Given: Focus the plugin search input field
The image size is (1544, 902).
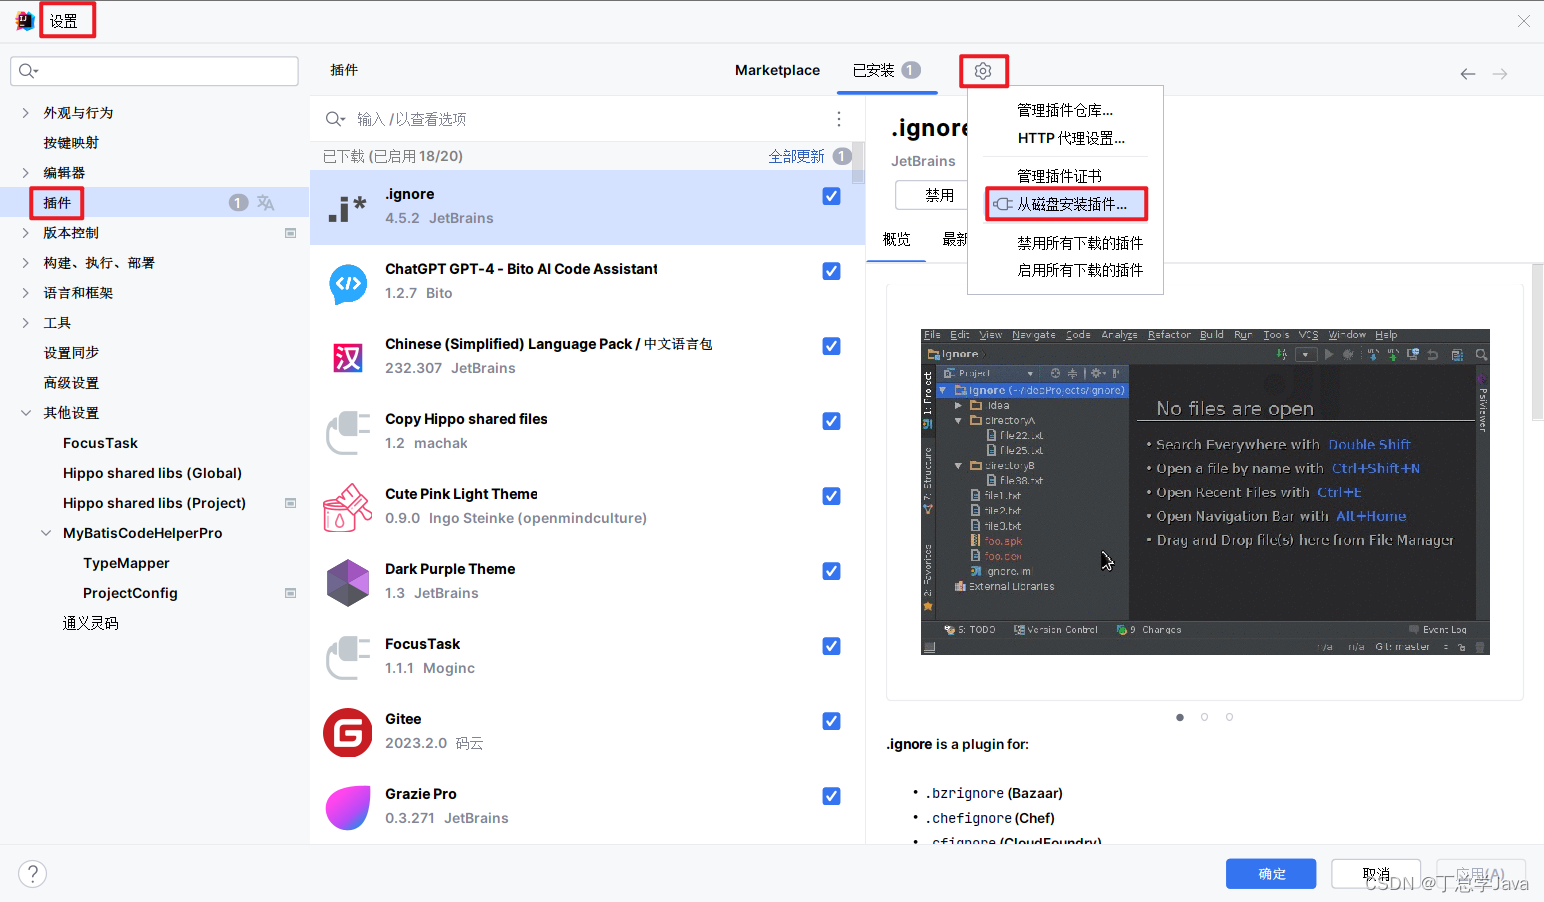Looking at the screenshot, I should click(590, 119).
